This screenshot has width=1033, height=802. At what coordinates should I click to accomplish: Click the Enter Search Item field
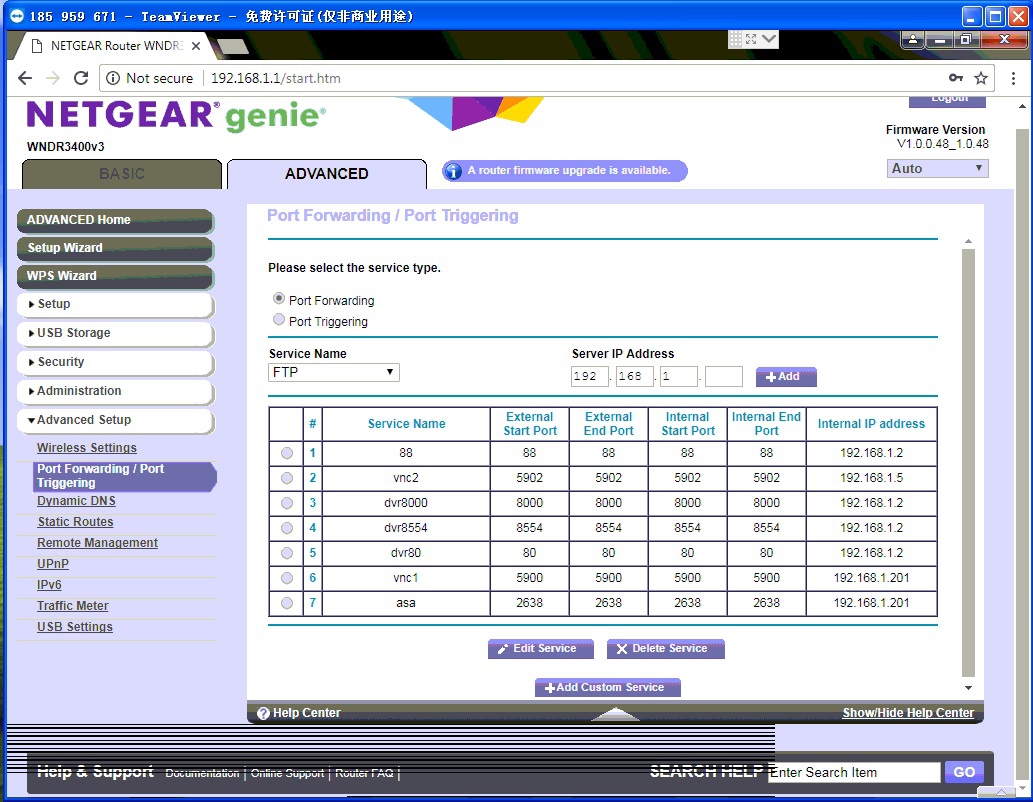tap(854, 772)
